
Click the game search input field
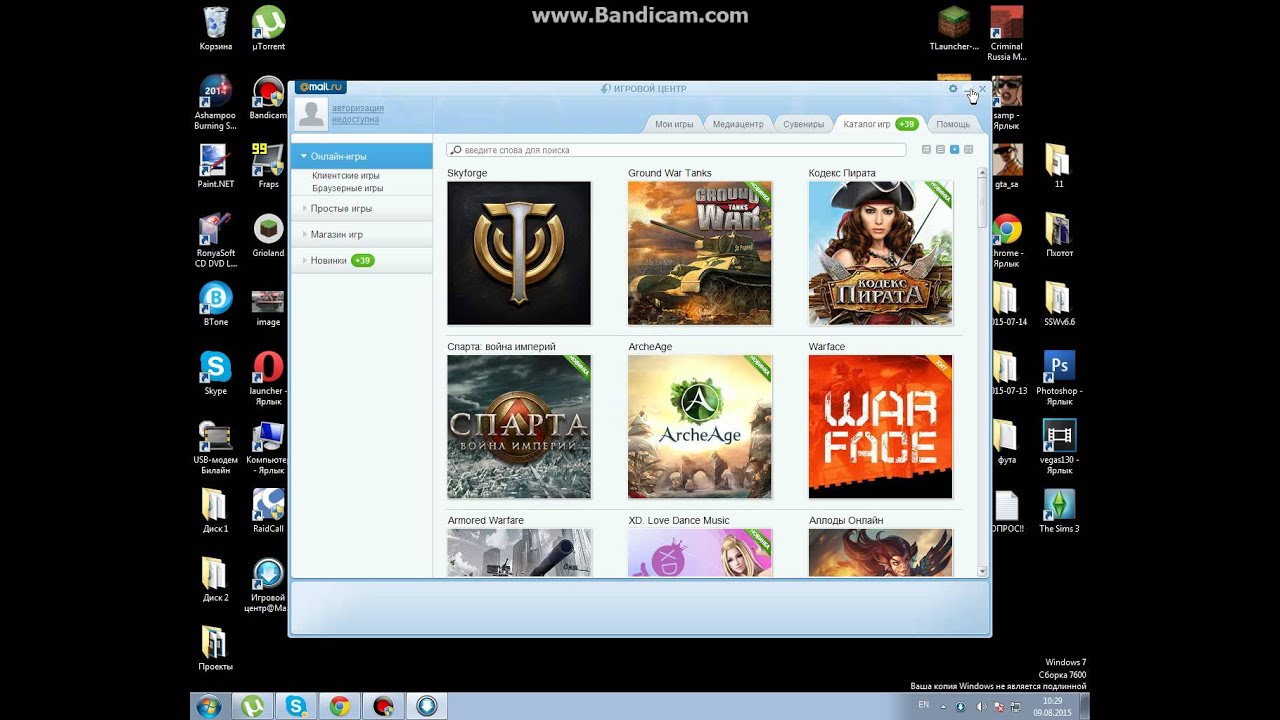tap(676, 150)
